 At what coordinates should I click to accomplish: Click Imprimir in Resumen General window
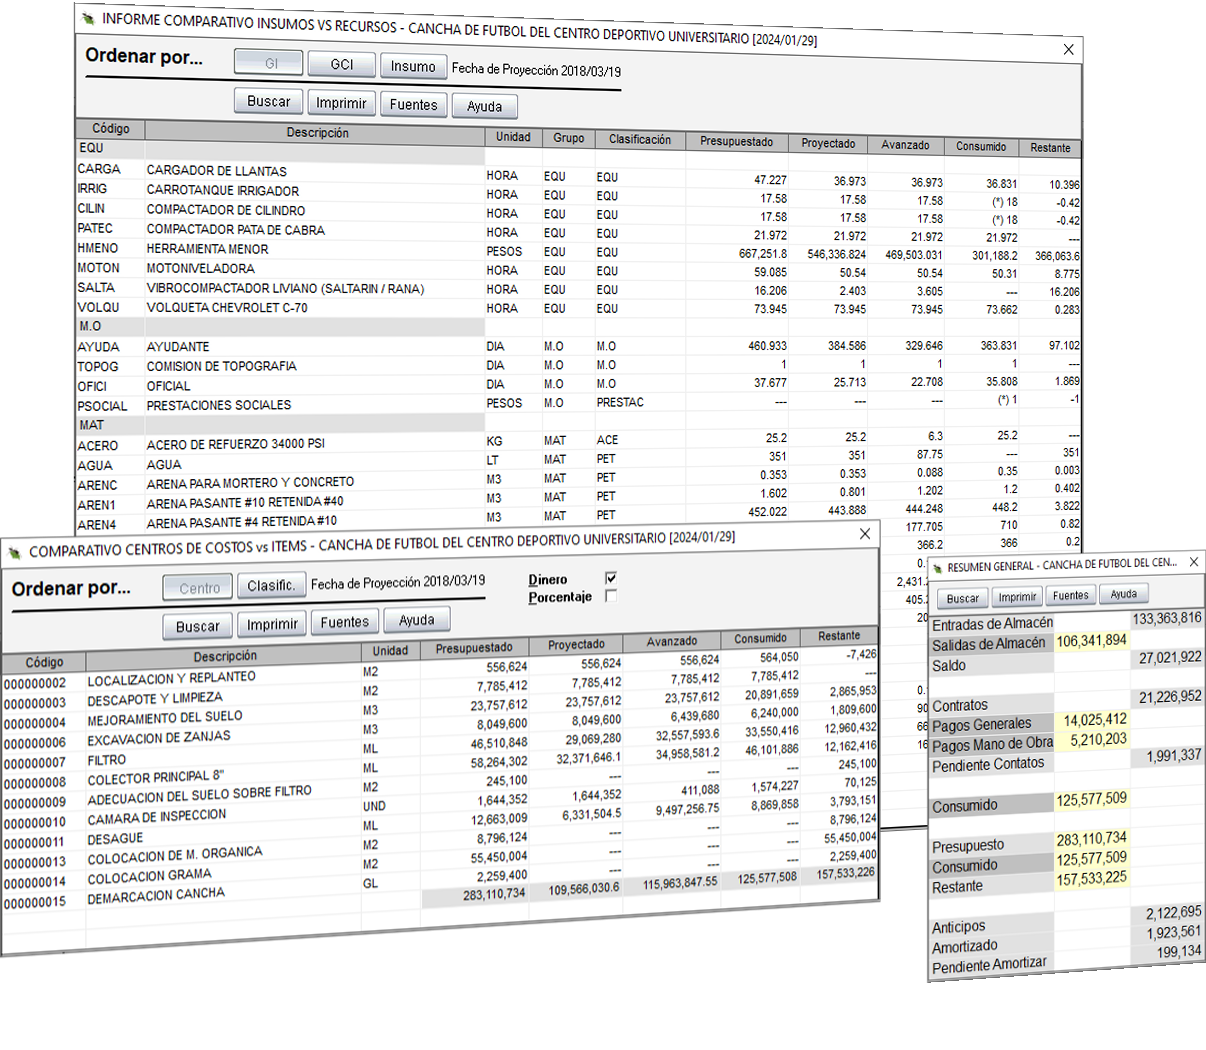1017,597
